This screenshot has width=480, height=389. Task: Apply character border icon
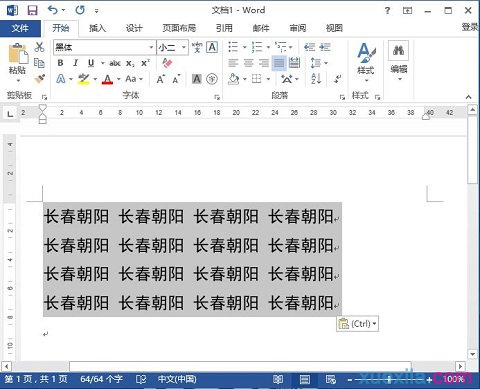tap(212, 47)
